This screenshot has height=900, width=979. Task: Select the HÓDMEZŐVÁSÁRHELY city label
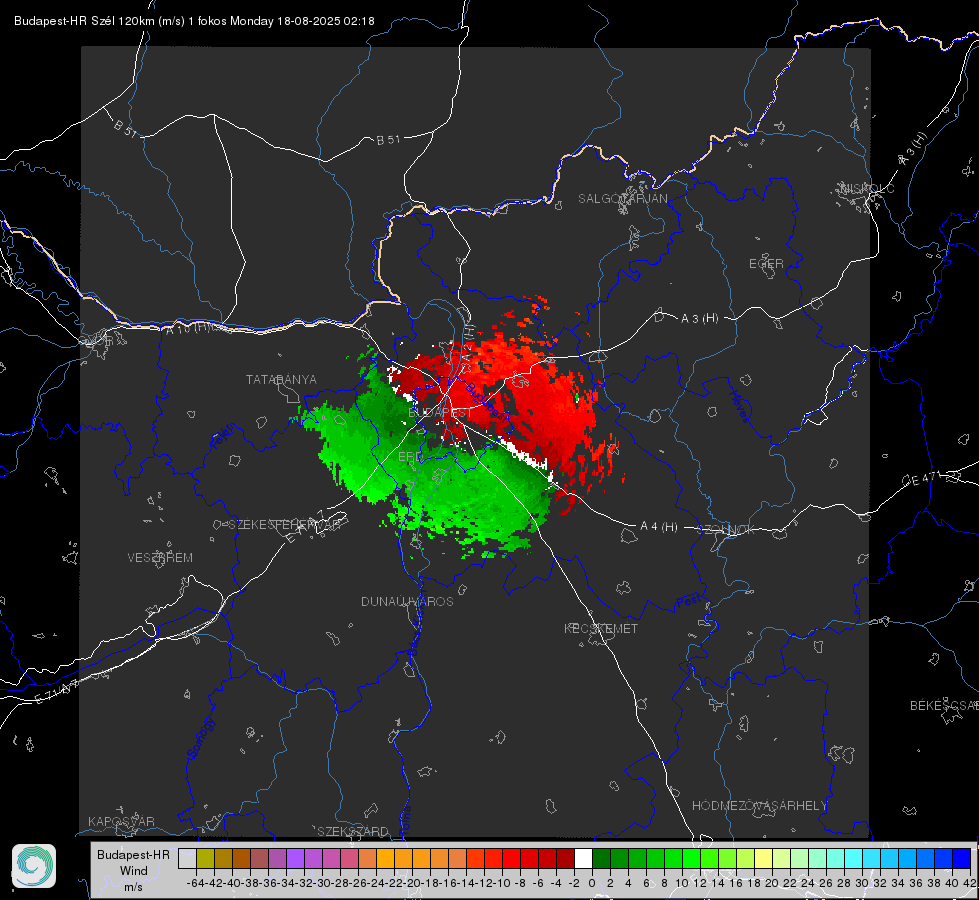(x=759, y=806)
